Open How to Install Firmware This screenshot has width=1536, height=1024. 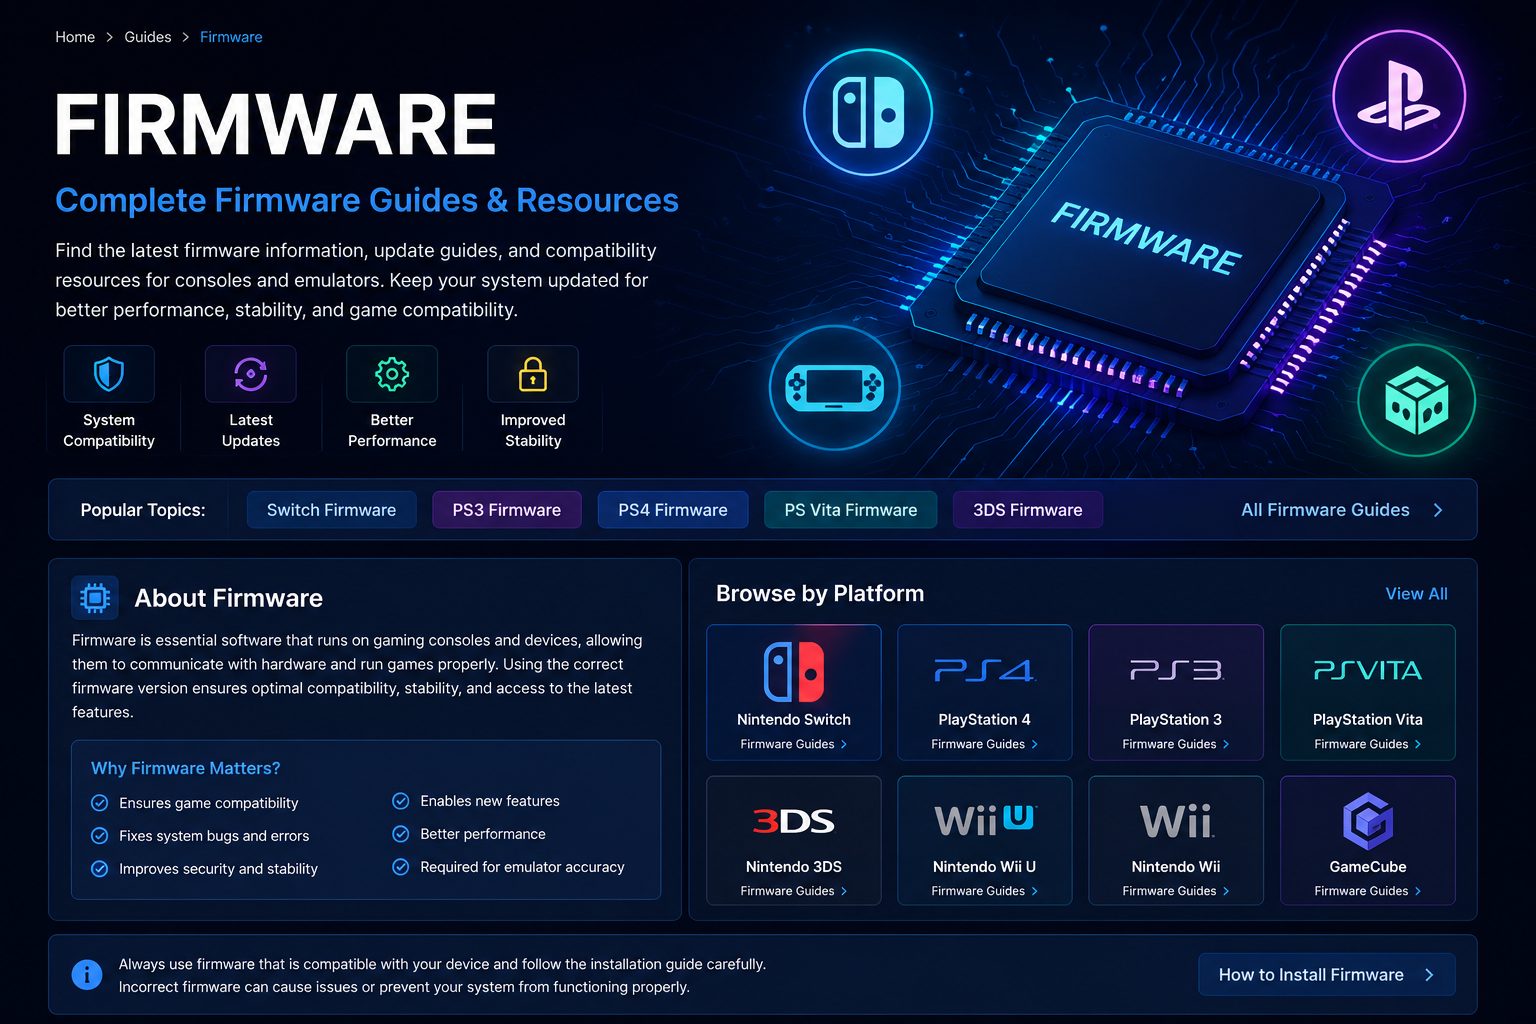(x=1327, y=975)
